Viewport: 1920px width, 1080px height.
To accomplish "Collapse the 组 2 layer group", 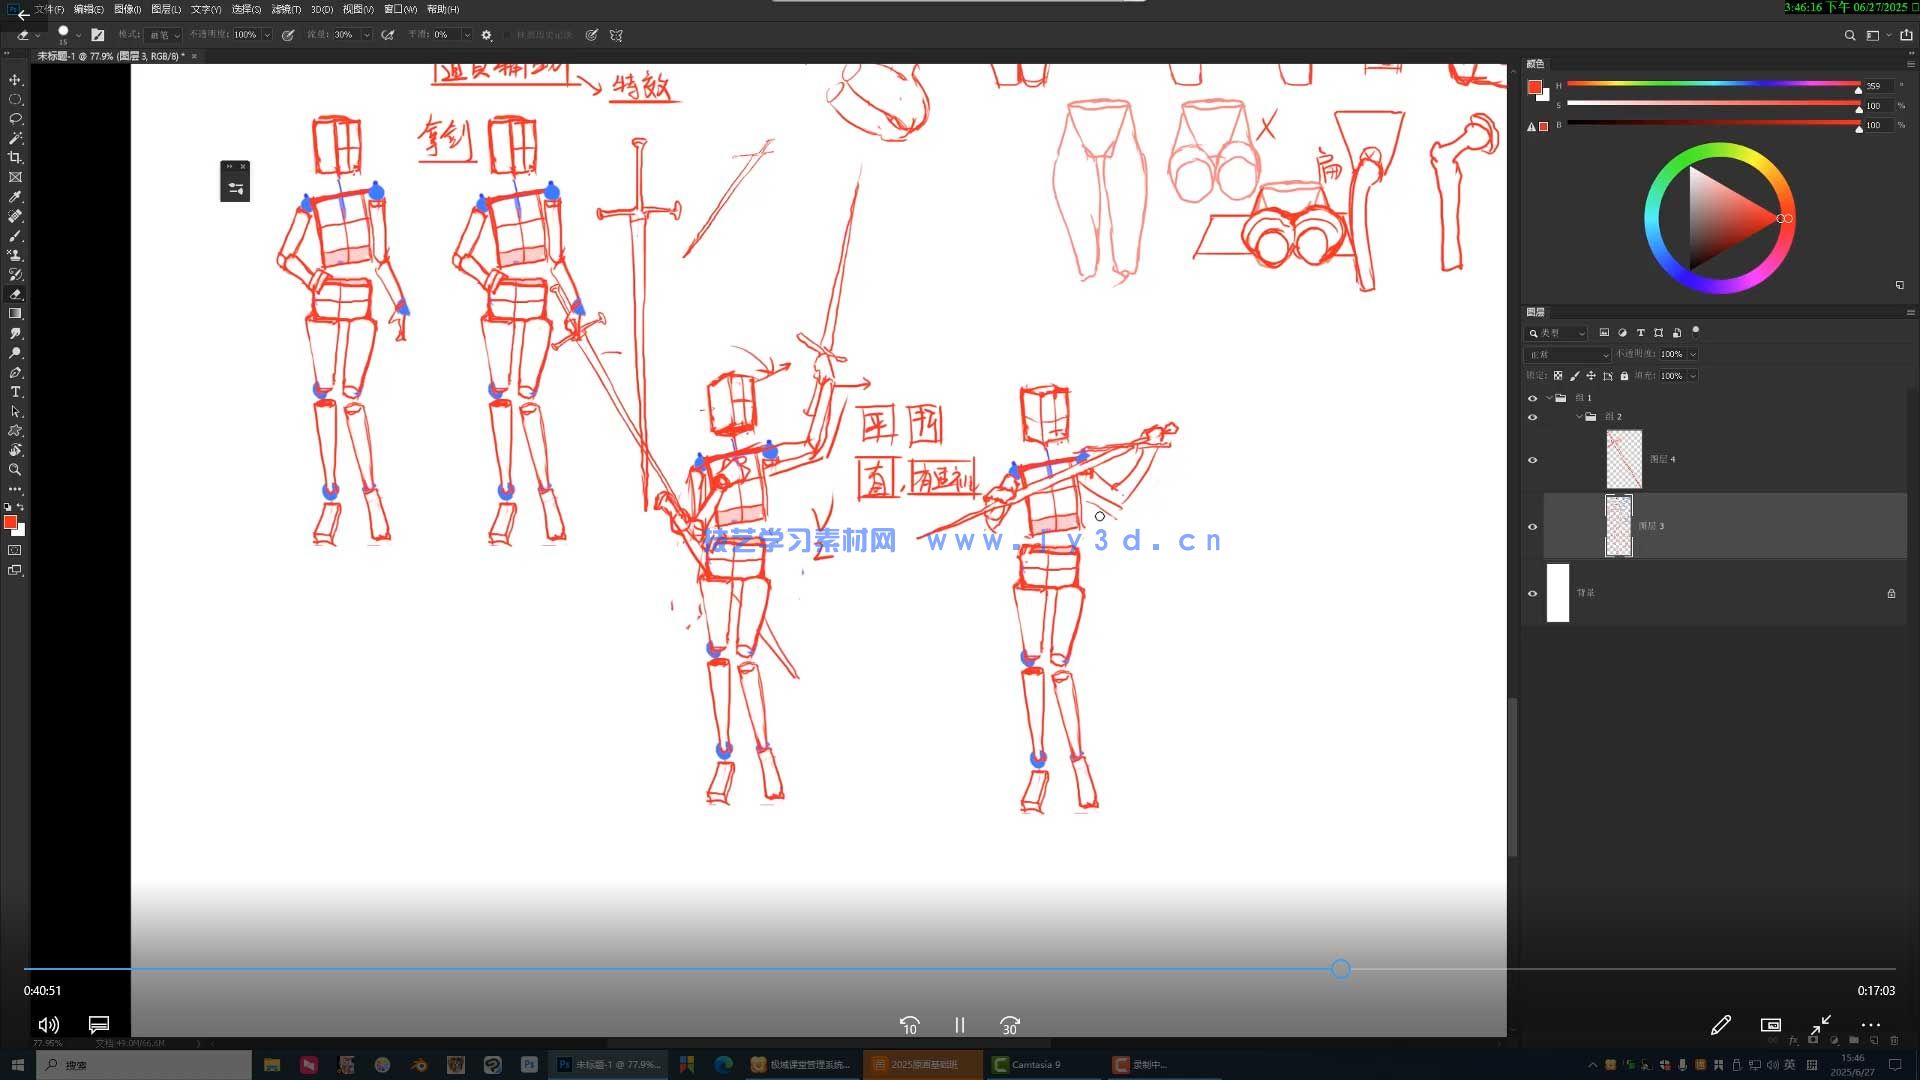I will 1579,416.
